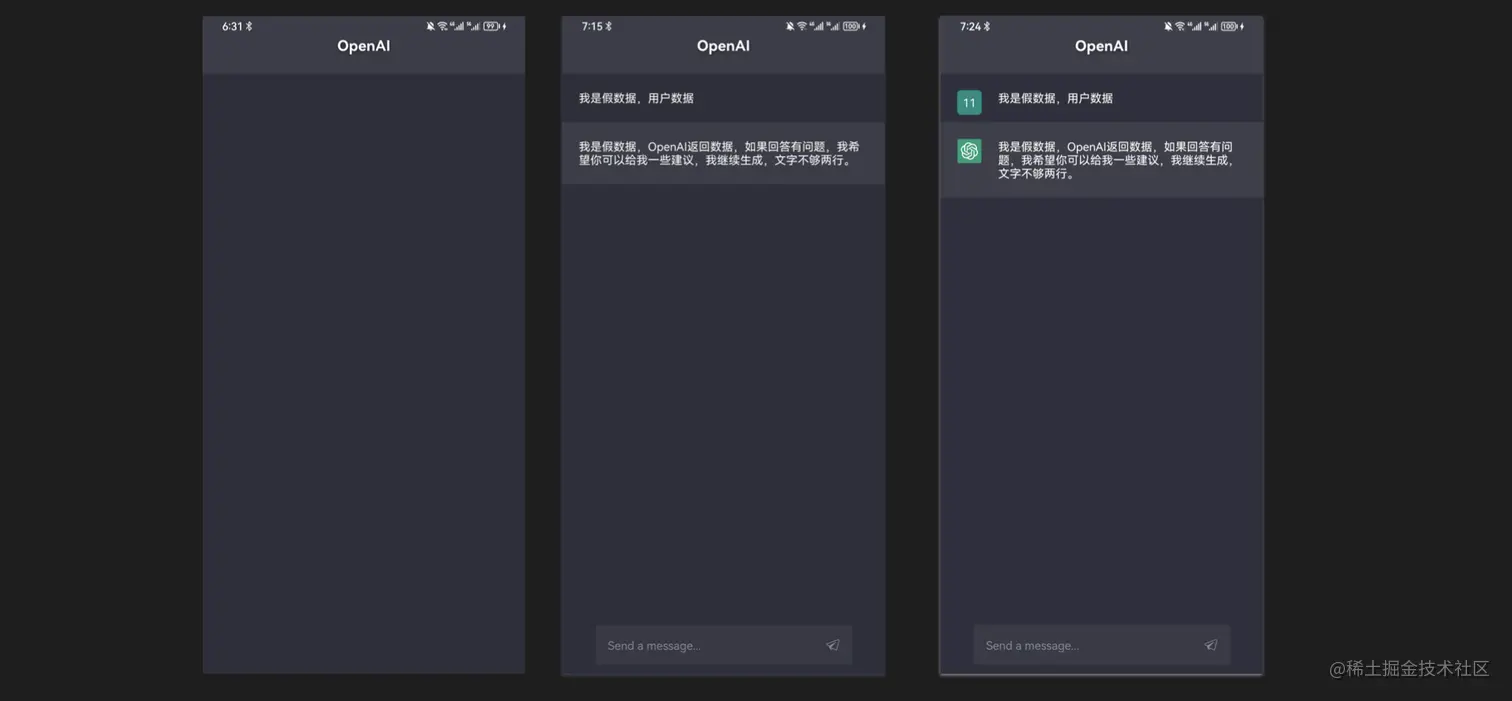This screenshot has height=701, width=1512.
Task: Click message input field in right phone
Action: pyautogui.click(x=1102, y=645)
